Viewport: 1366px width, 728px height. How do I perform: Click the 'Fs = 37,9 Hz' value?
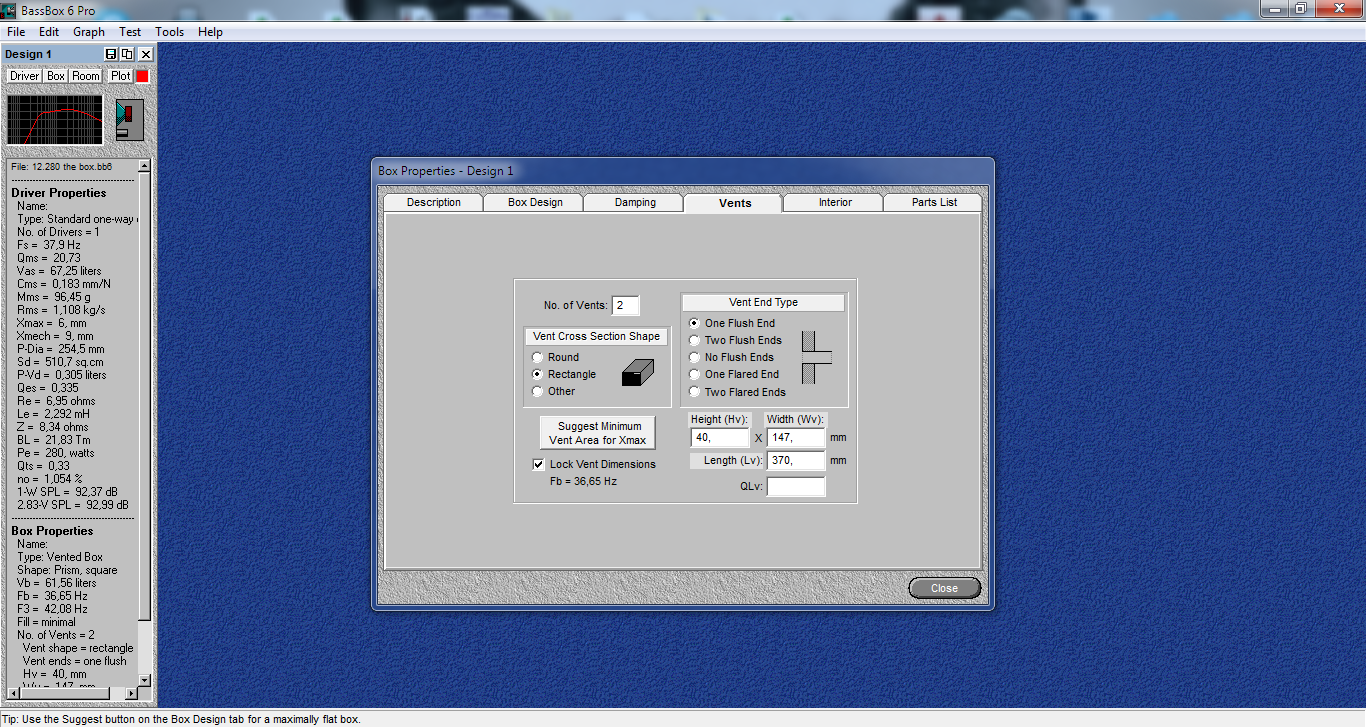click(49, 245)
